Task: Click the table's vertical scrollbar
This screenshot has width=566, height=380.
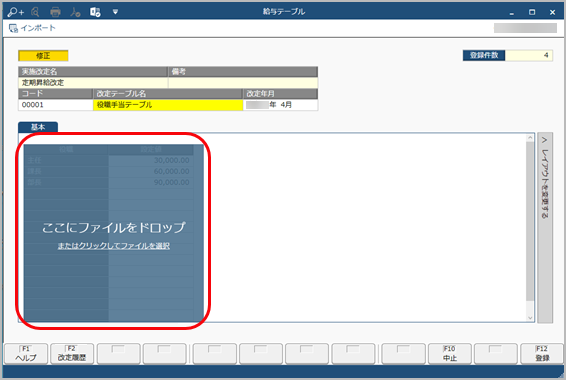Action: click(530, 221)
